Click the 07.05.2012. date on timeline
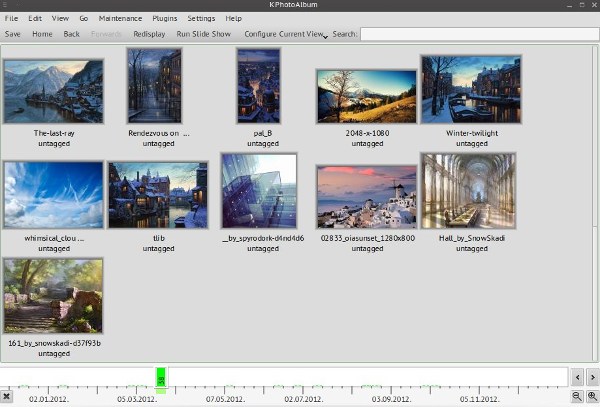Viewport: 600px width, 407px height. coord(225,399)
